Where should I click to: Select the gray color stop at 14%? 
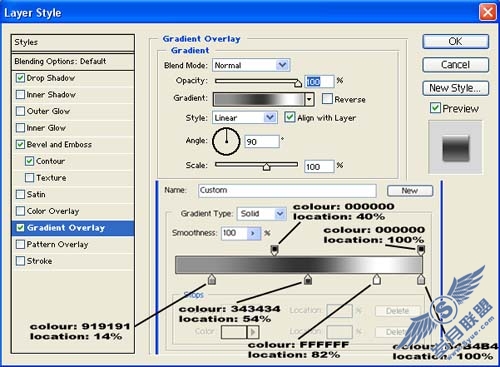pos(212,279)
